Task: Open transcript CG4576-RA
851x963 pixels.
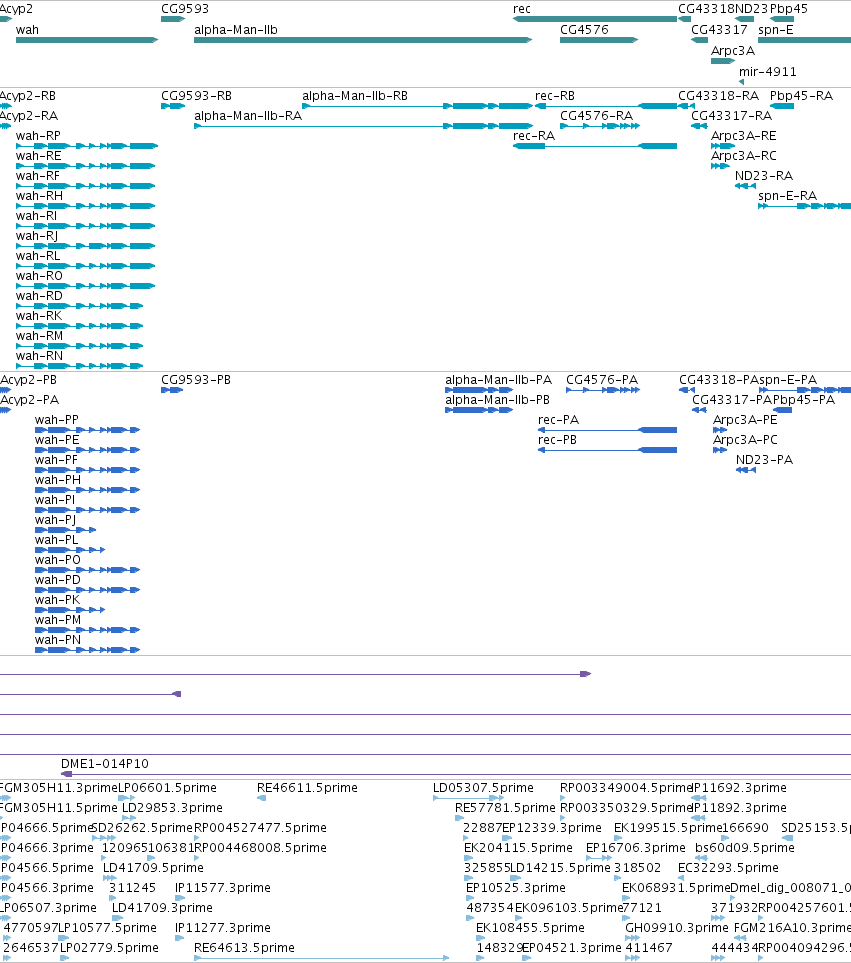Action: pos(600,126)
